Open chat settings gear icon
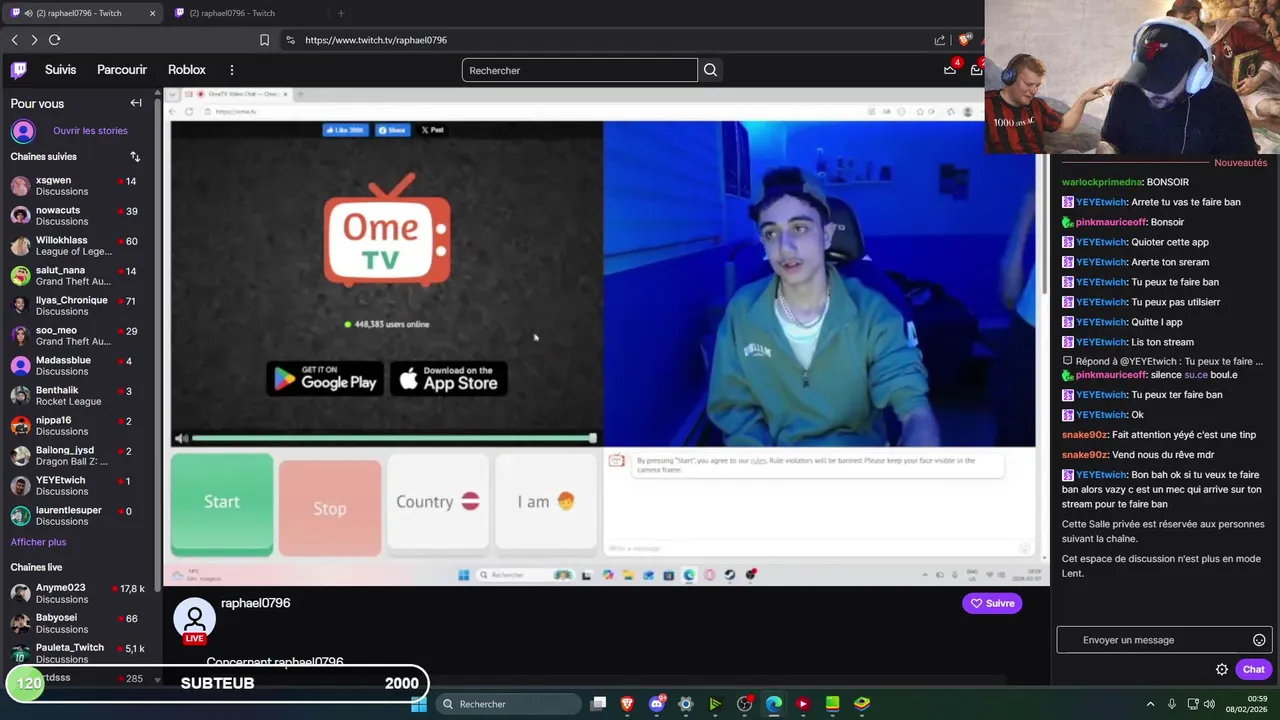Viewport: 1280px width, 720px height. coord(1222,670)
